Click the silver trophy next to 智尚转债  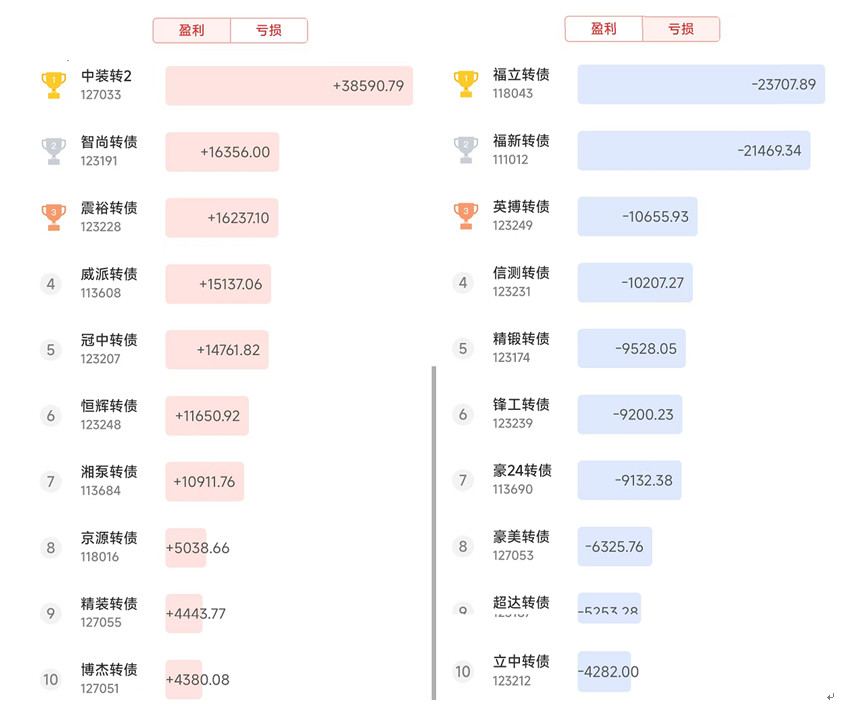tap(53, 151)
